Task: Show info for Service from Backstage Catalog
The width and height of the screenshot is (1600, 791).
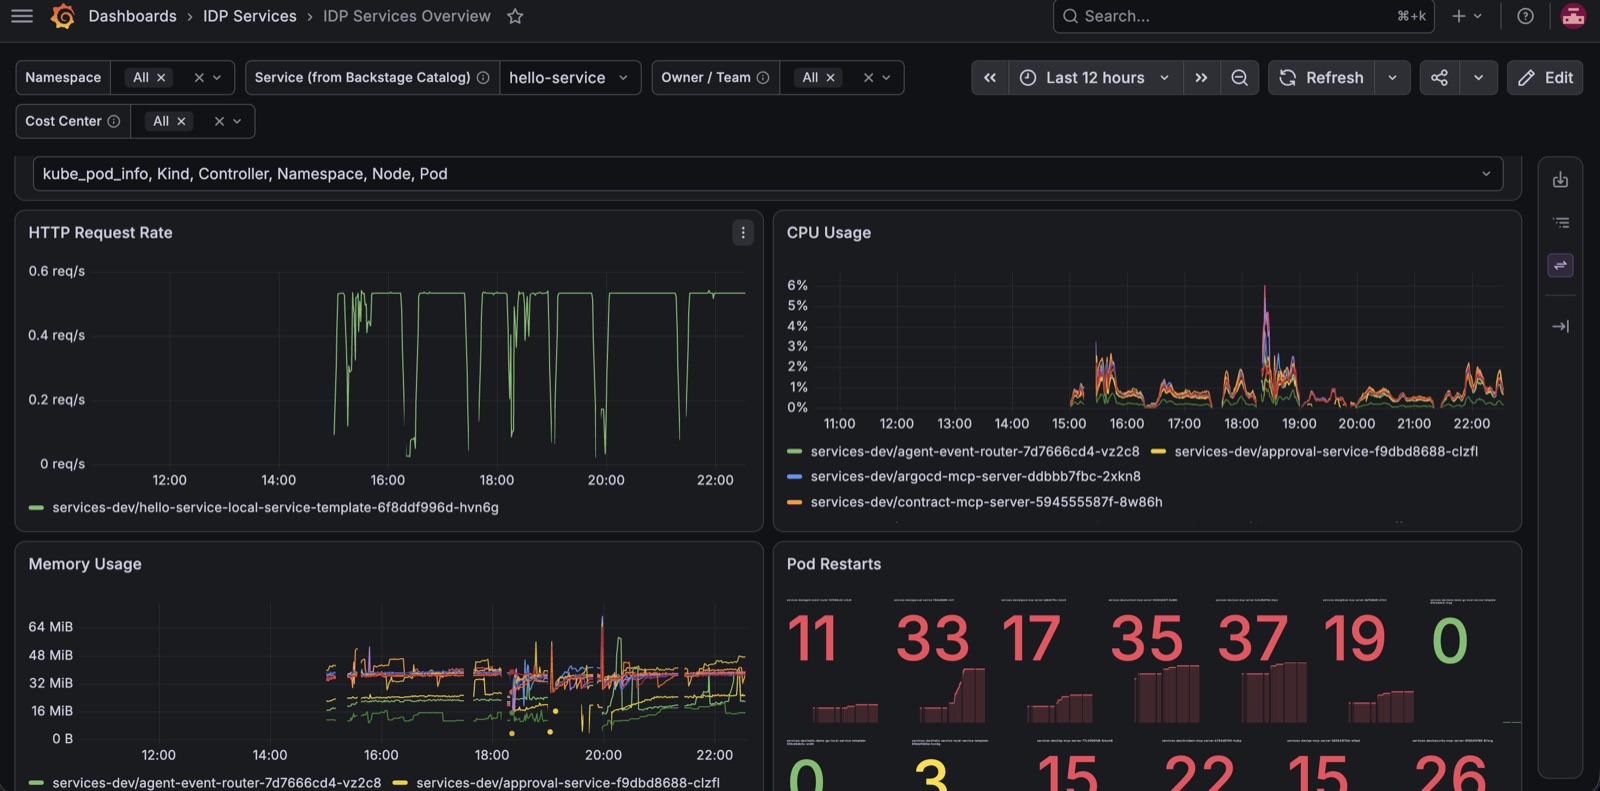Action: click(x=483, y=77)
